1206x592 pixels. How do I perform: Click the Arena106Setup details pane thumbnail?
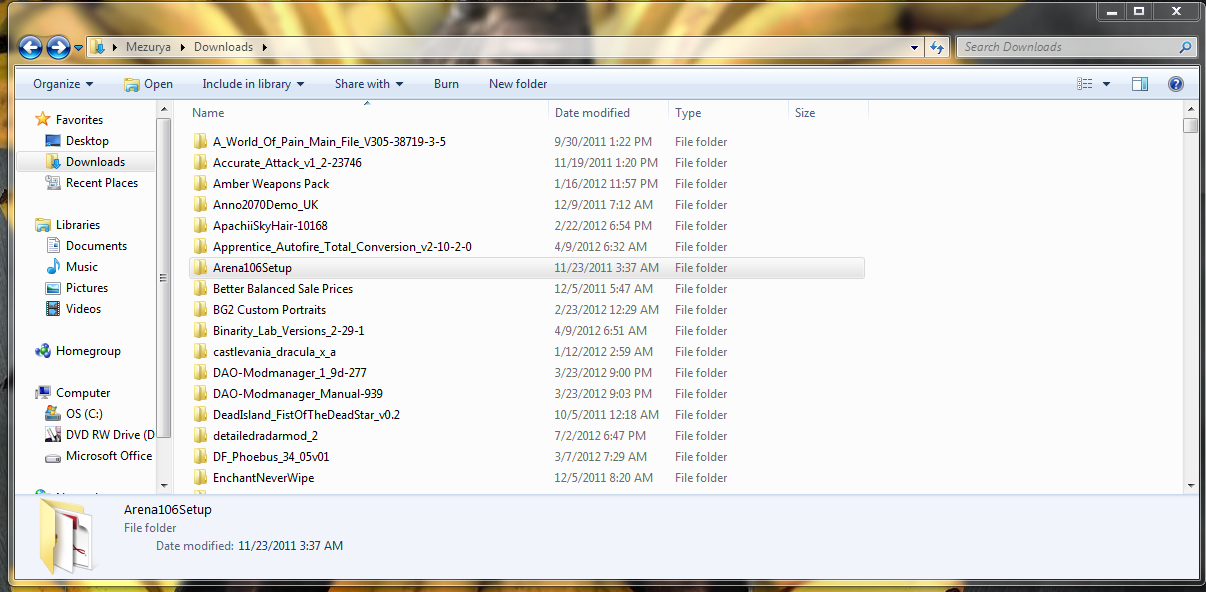click(x=66, y=536)
